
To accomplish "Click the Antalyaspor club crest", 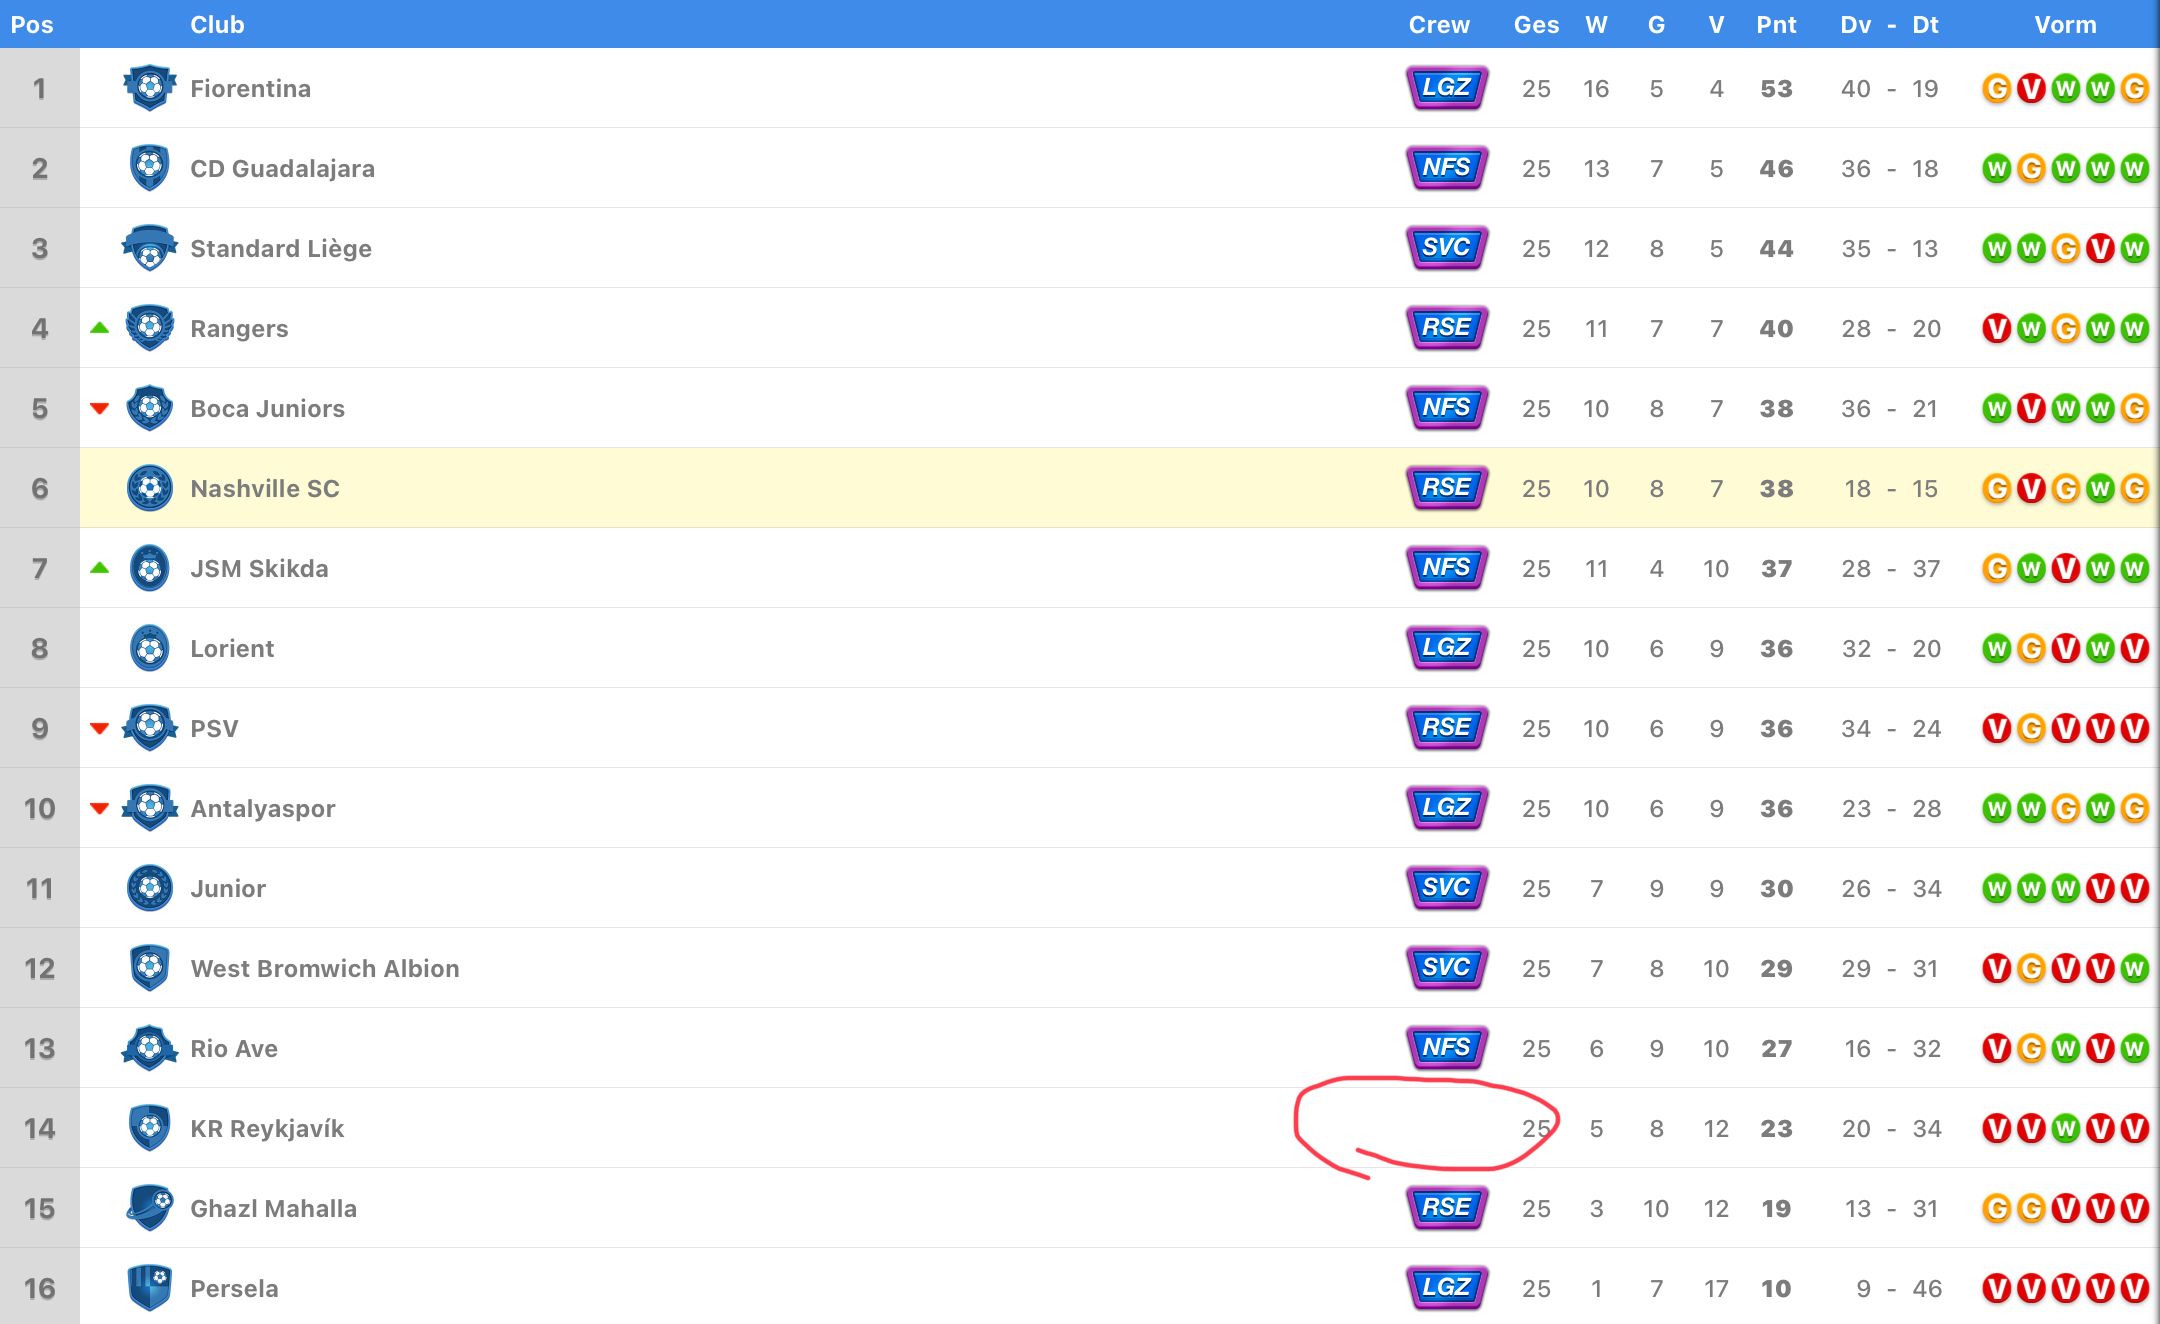I will 150,808.
